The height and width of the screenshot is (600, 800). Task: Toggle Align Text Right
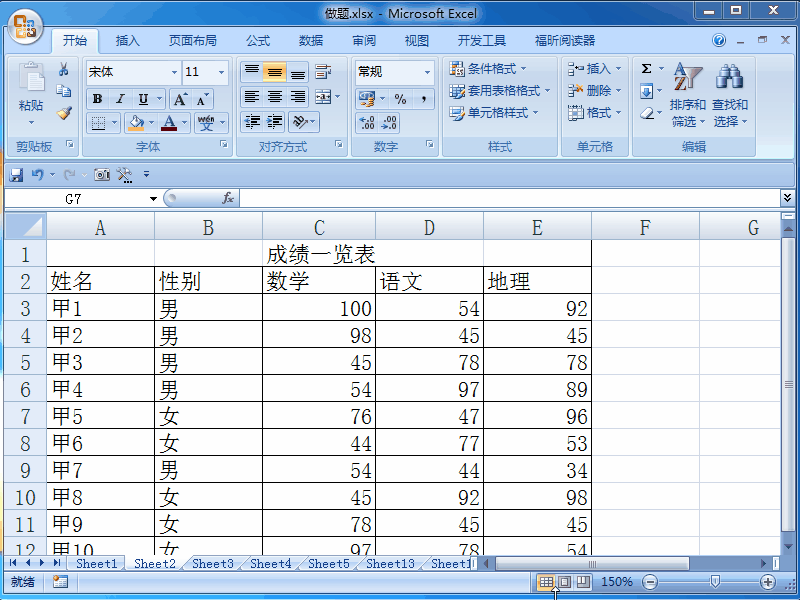[298, 96]
